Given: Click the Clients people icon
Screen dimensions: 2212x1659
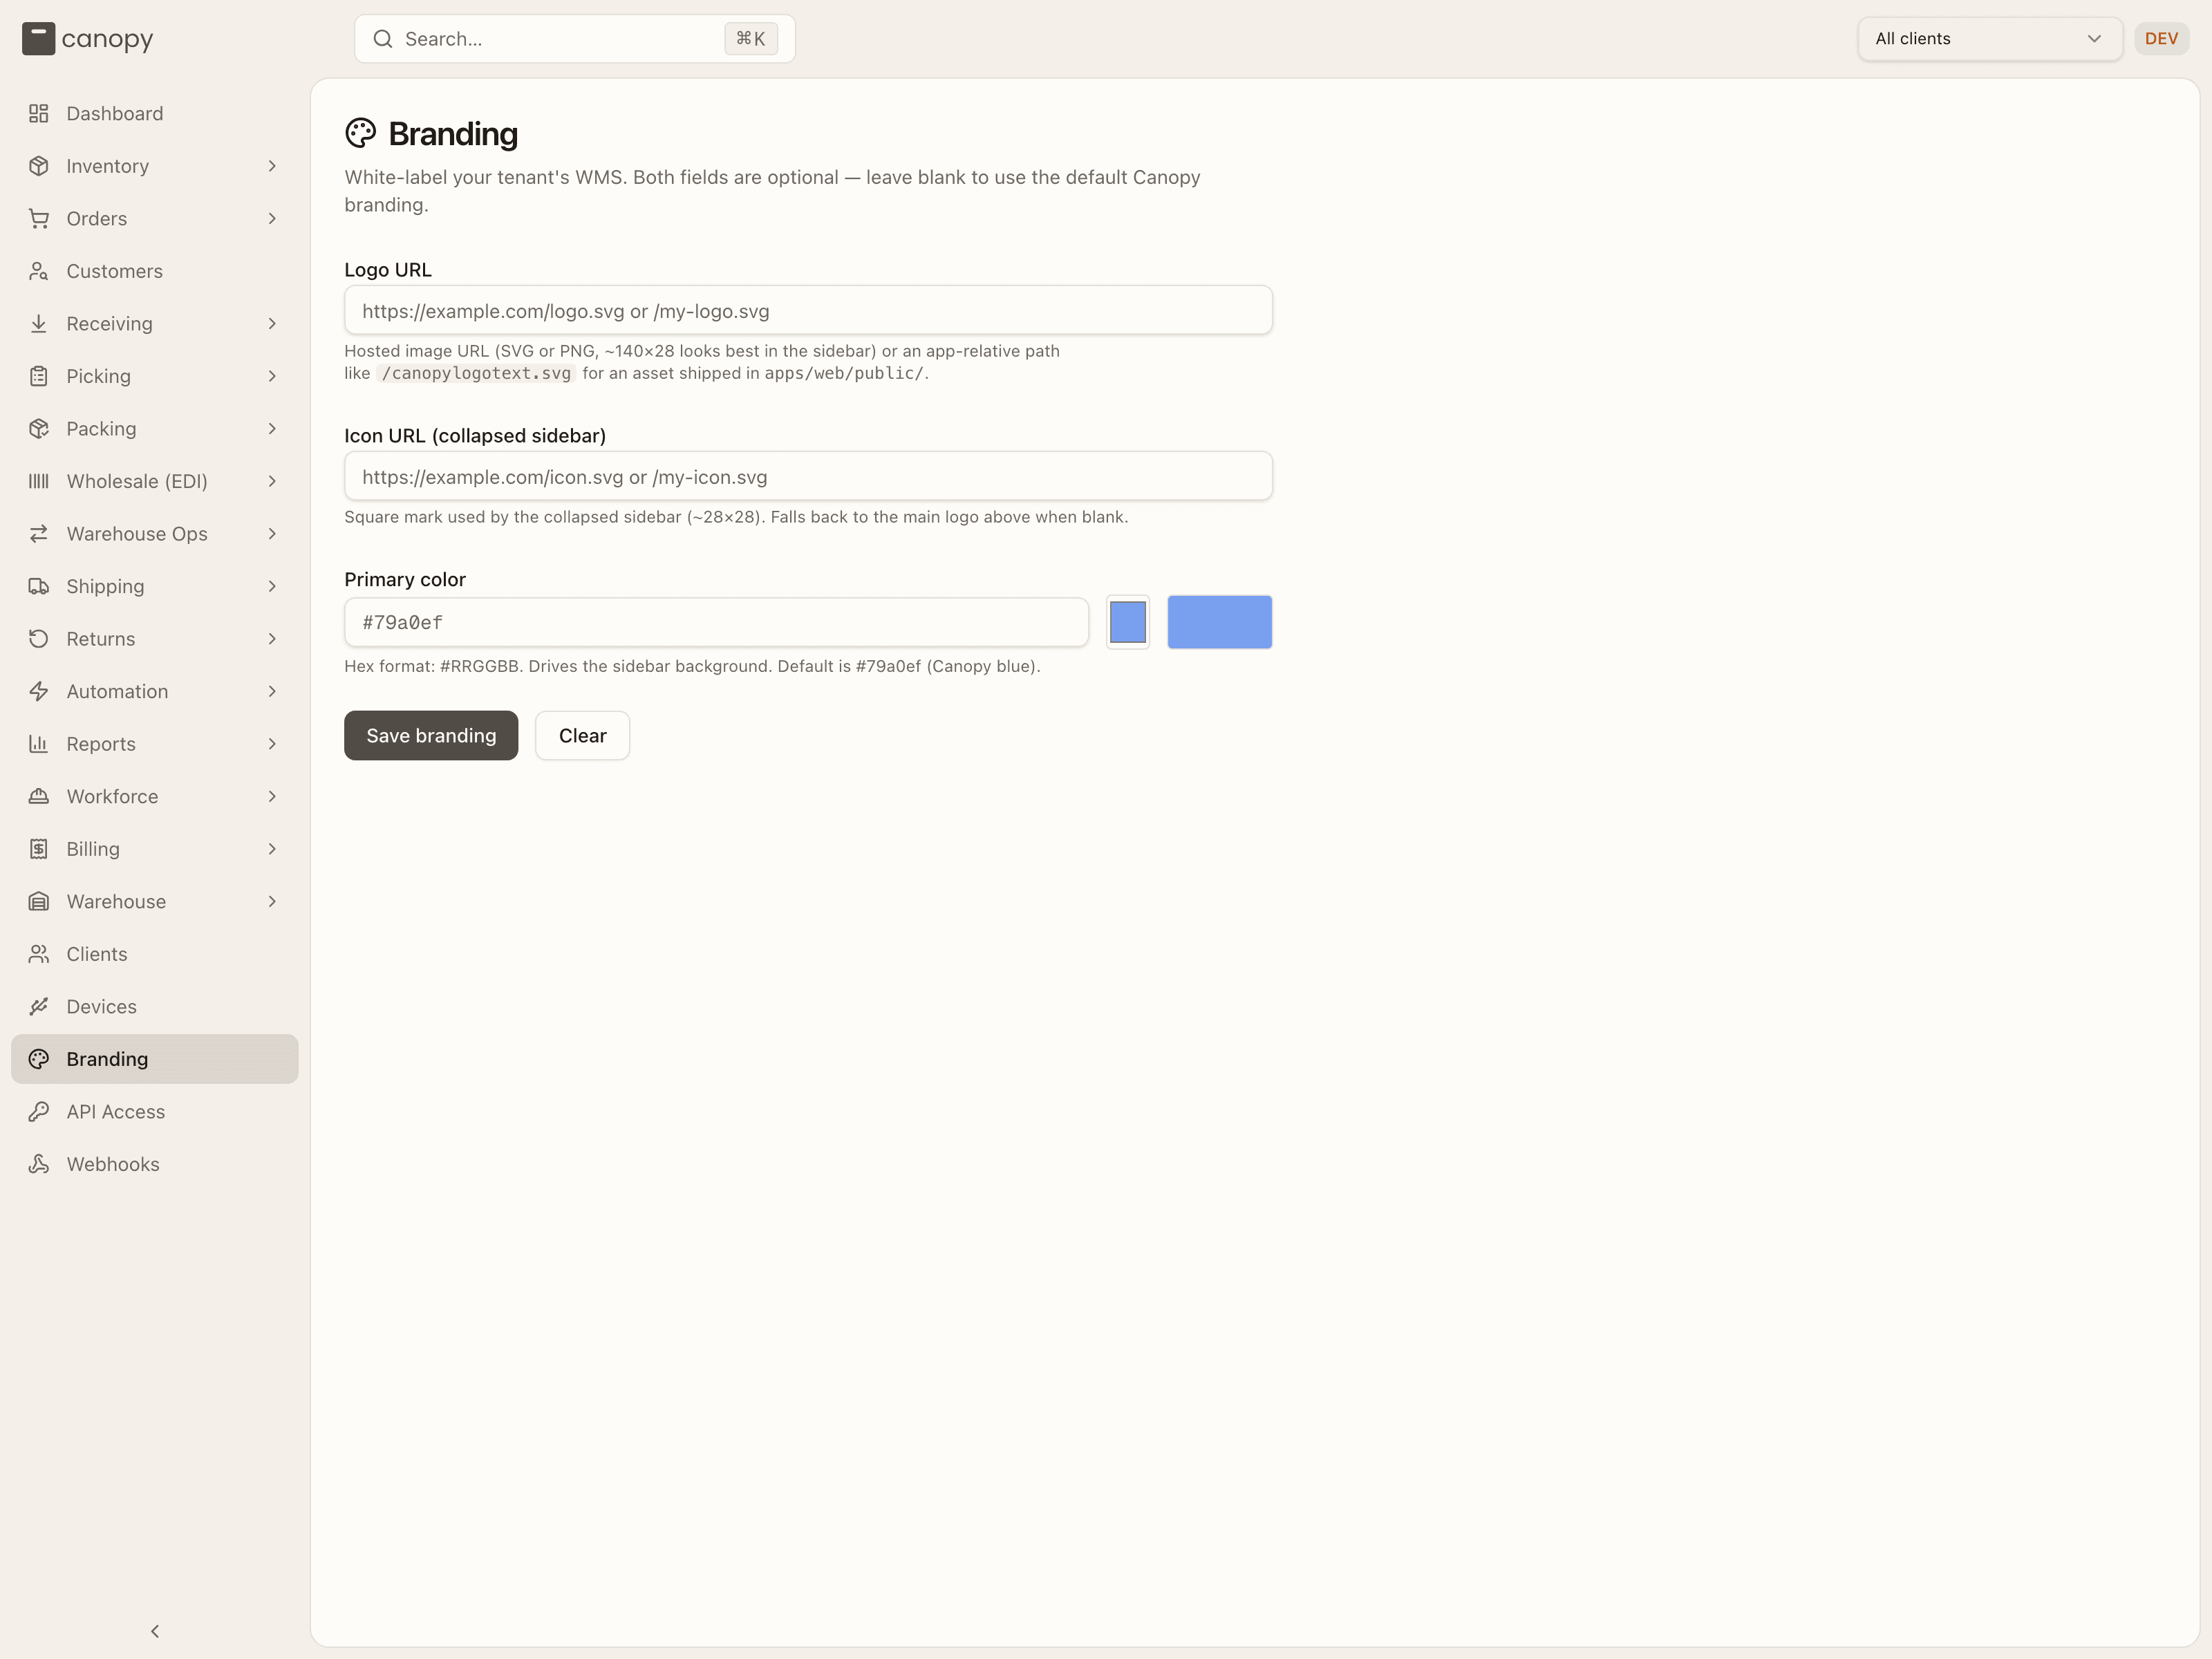Looking at the screenshot, I should pos(39,954).
